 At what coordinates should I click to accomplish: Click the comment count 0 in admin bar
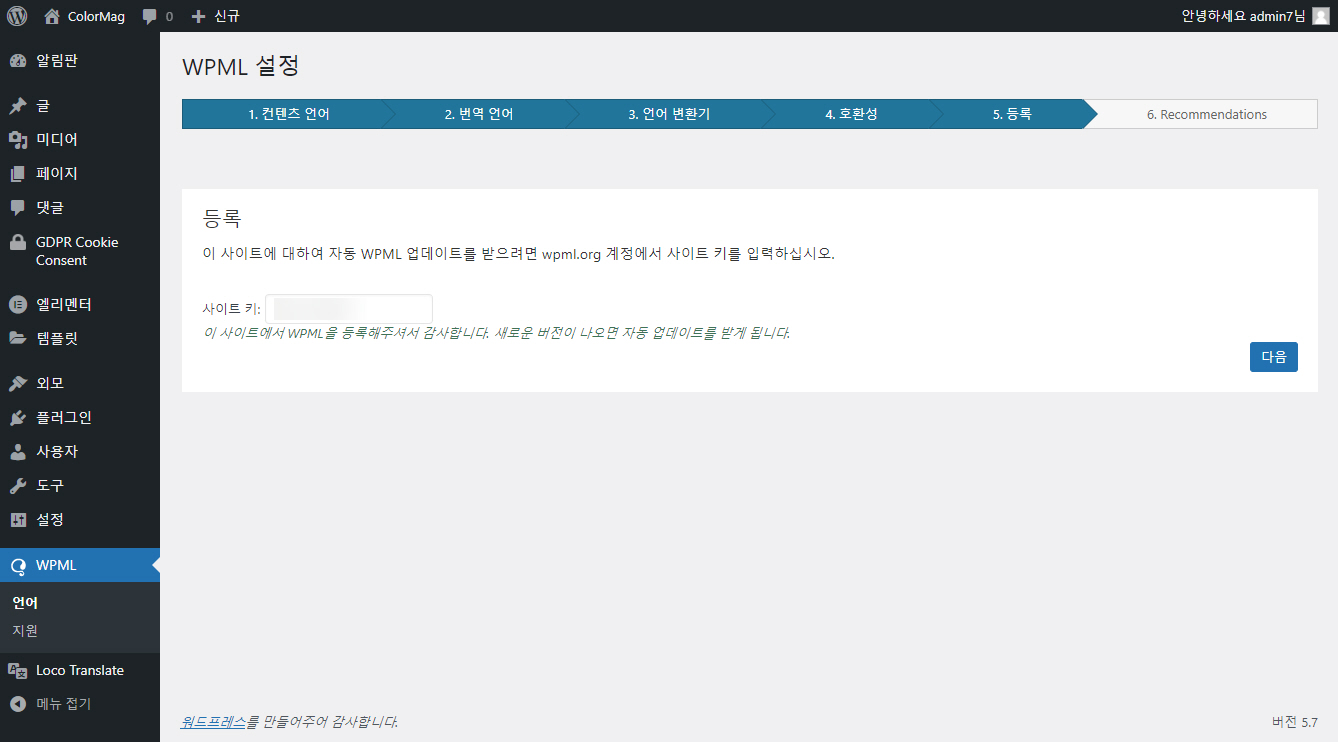[169, 17]
